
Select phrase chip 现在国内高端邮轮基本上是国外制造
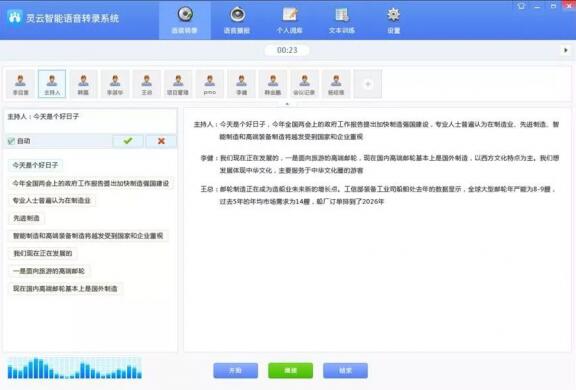pyautogui.click(x=65, y=289)
